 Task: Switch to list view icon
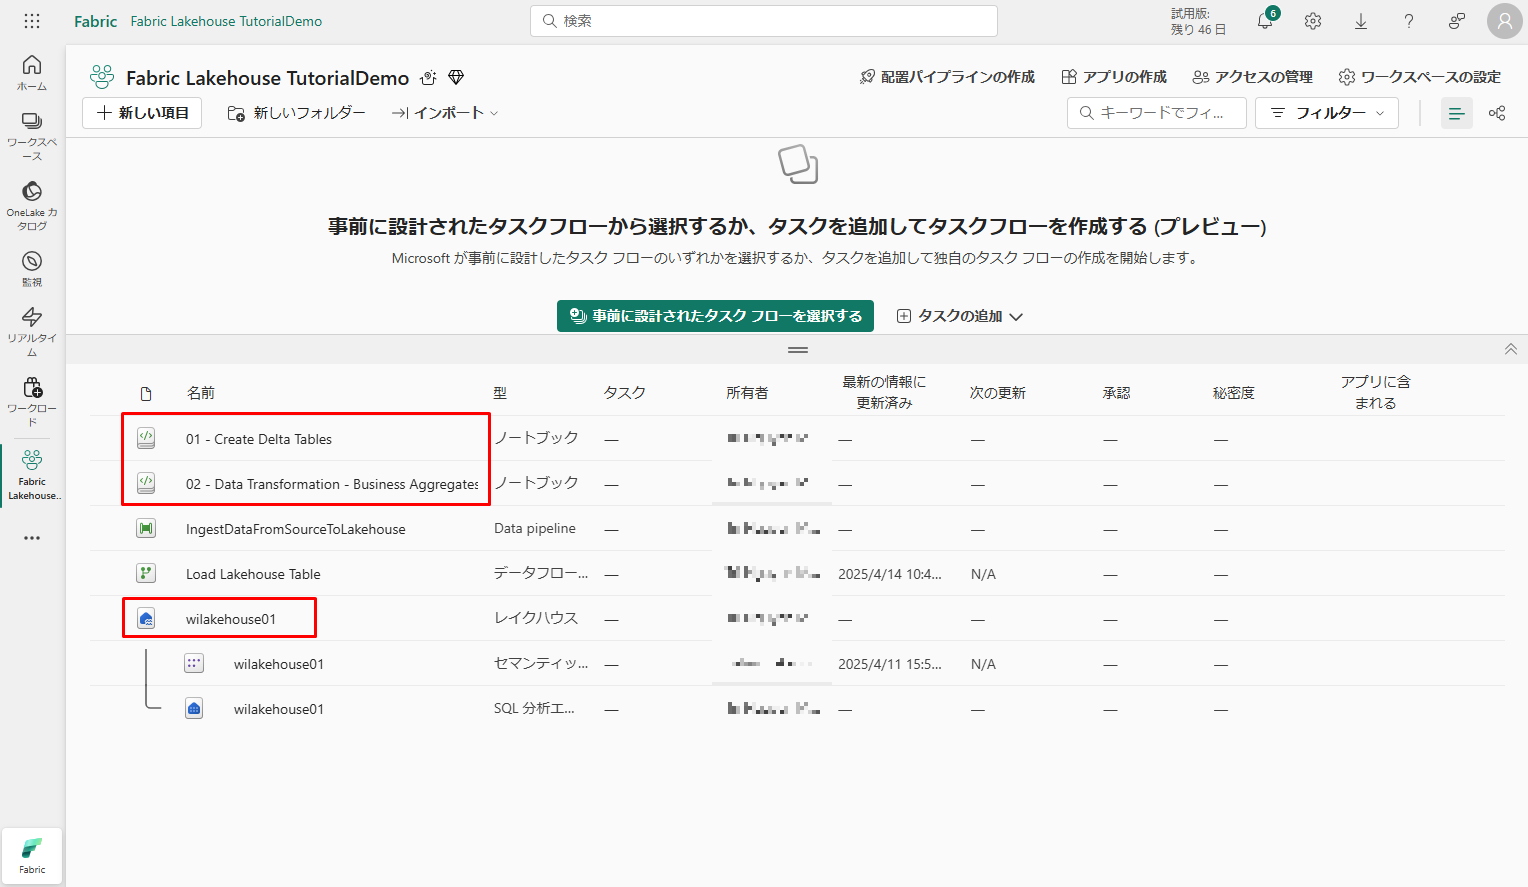point(1456,113)
